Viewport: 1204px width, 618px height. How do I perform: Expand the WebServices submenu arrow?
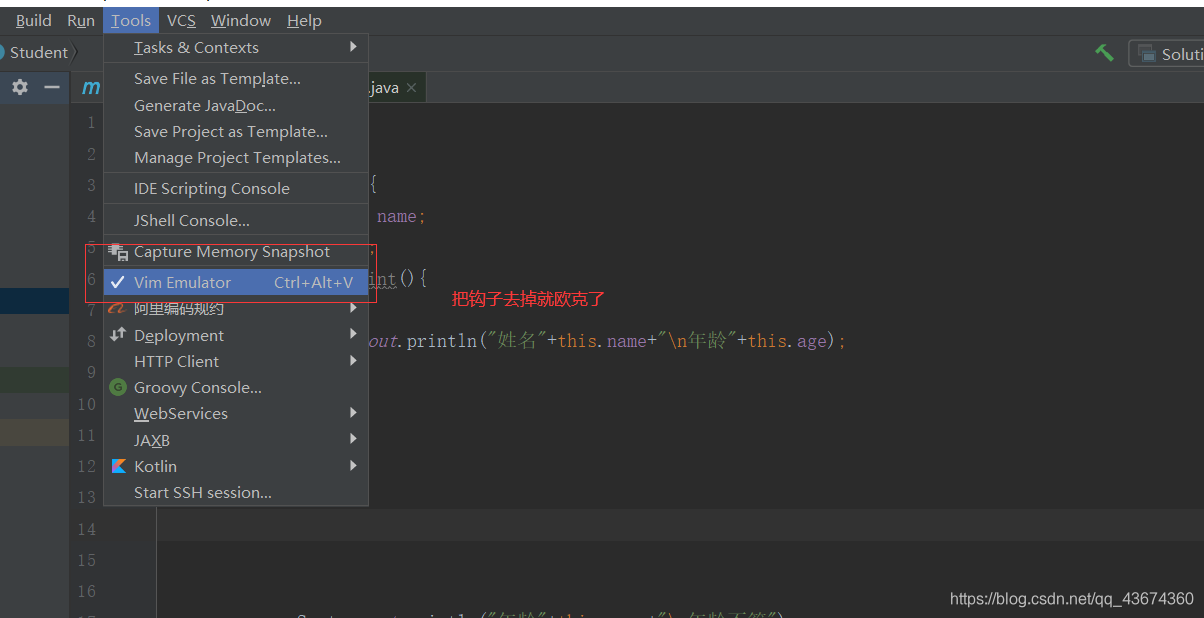coord(353,413)
